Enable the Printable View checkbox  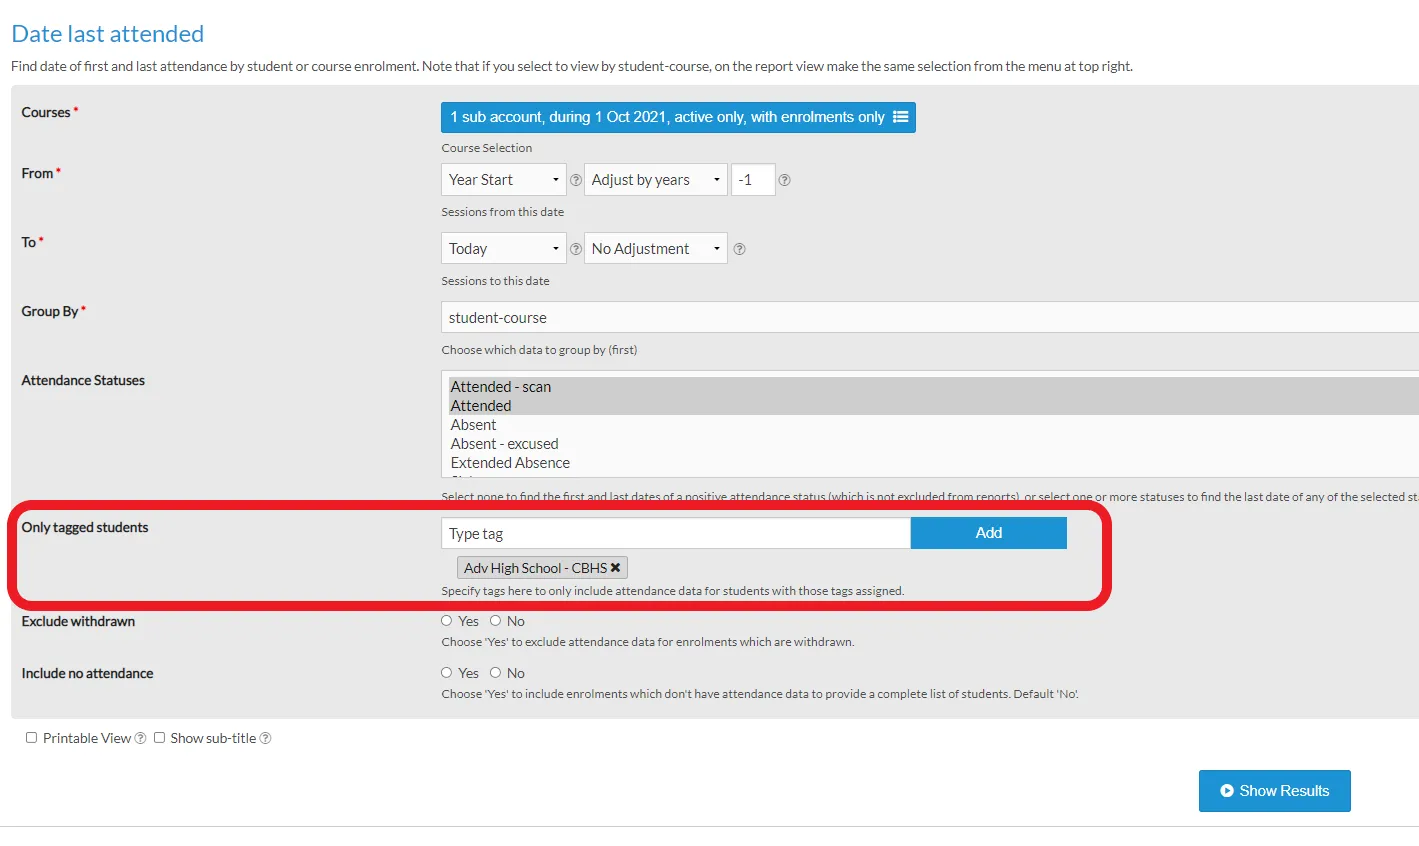pyautogui.click(x=32, y=738)
